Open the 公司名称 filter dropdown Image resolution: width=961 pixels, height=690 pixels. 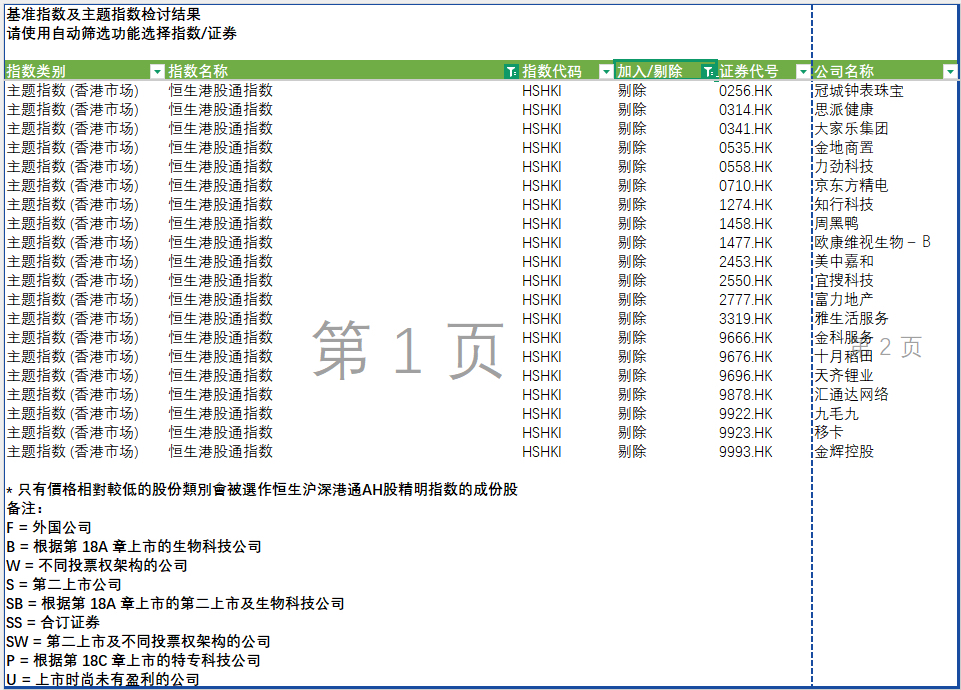[x=950, y=72]
